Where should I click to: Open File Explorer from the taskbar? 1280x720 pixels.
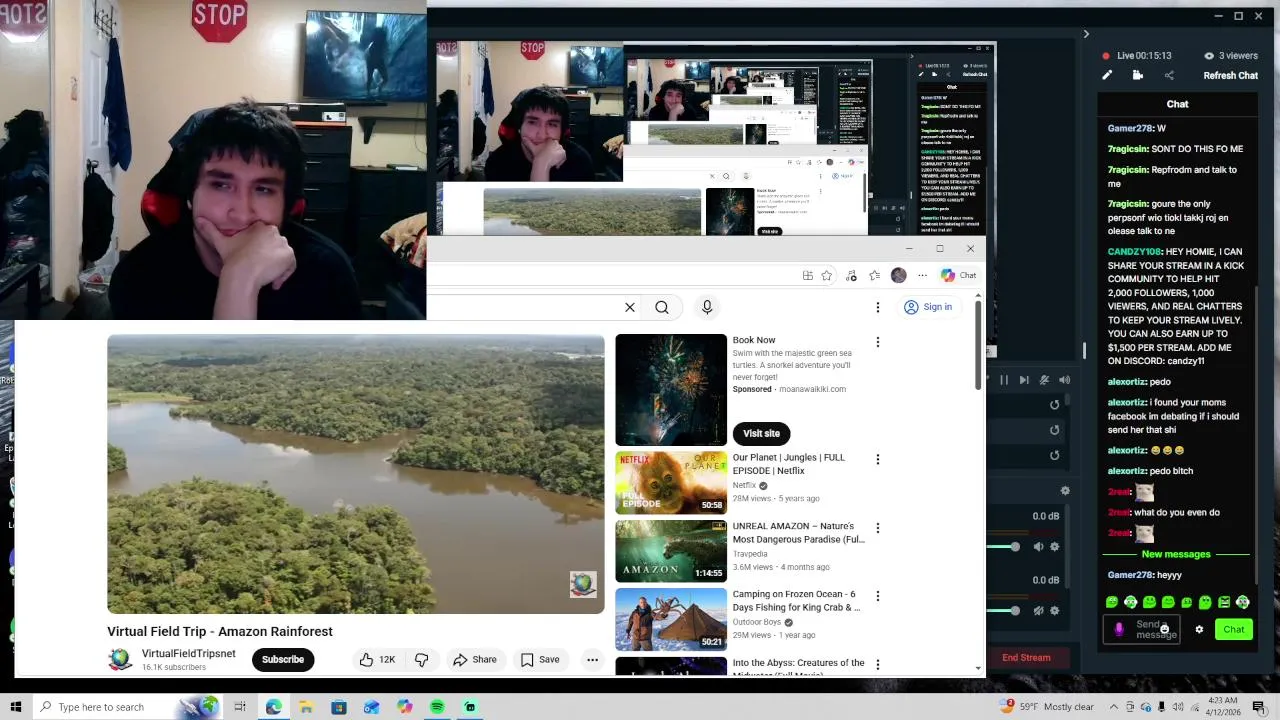[x=306, y=707]
